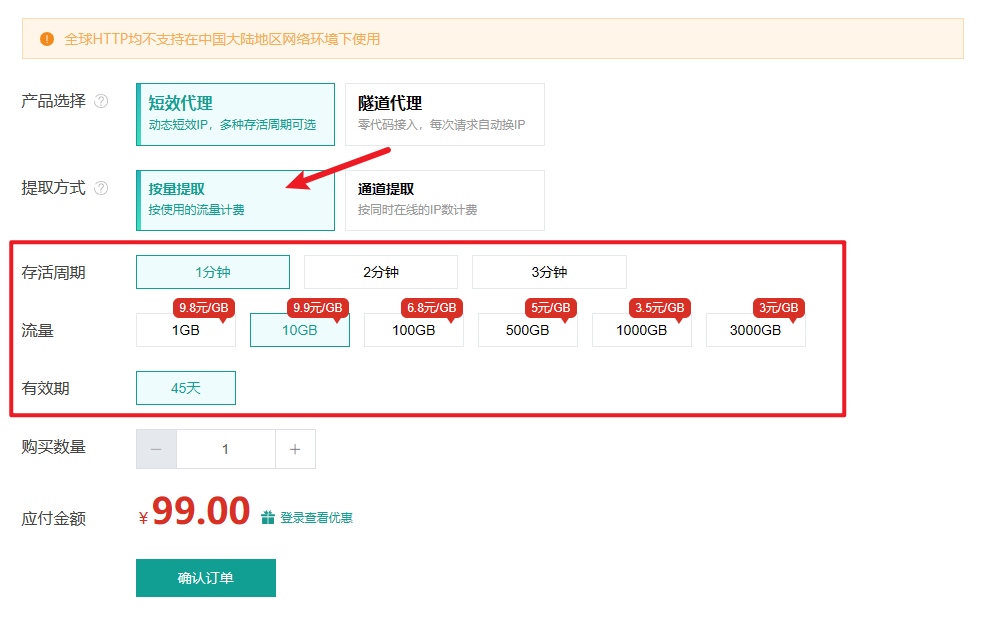Increase purchase quantity with plus button

click(x=295, y=450)
